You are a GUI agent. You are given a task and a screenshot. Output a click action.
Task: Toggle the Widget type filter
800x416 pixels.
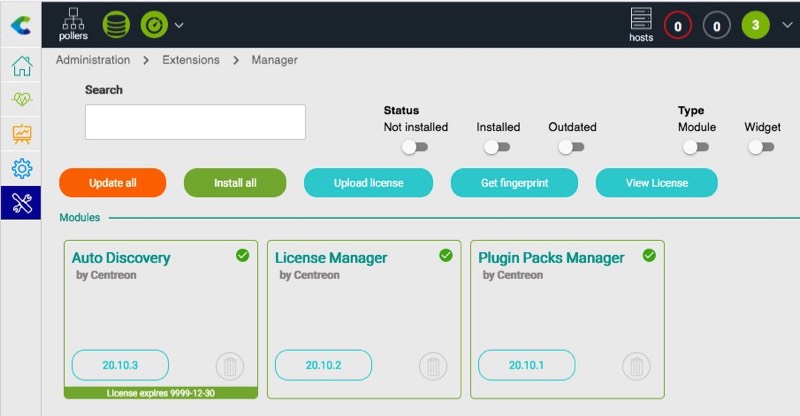point(761,147)
